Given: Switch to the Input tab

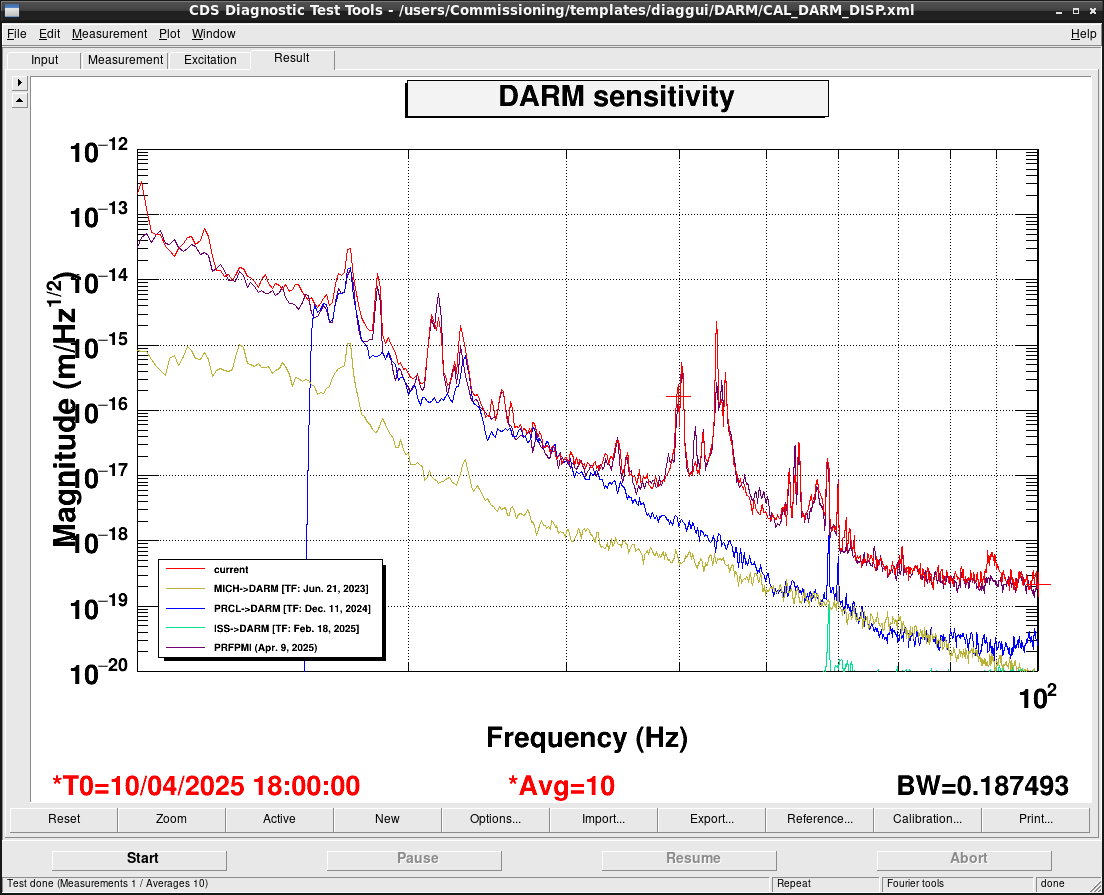Looking at the screenshot, I should point(44,60).
